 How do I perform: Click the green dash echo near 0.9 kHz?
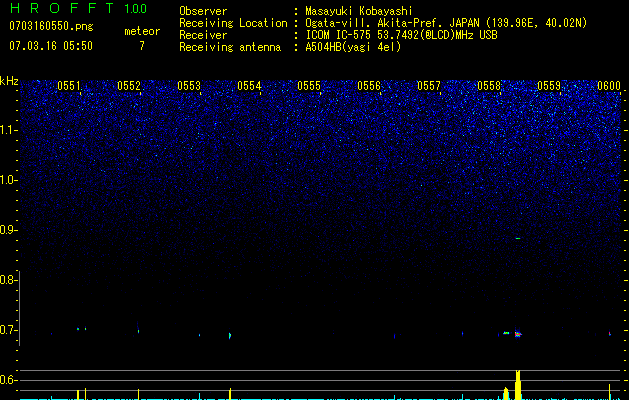[x=518, y=238]
